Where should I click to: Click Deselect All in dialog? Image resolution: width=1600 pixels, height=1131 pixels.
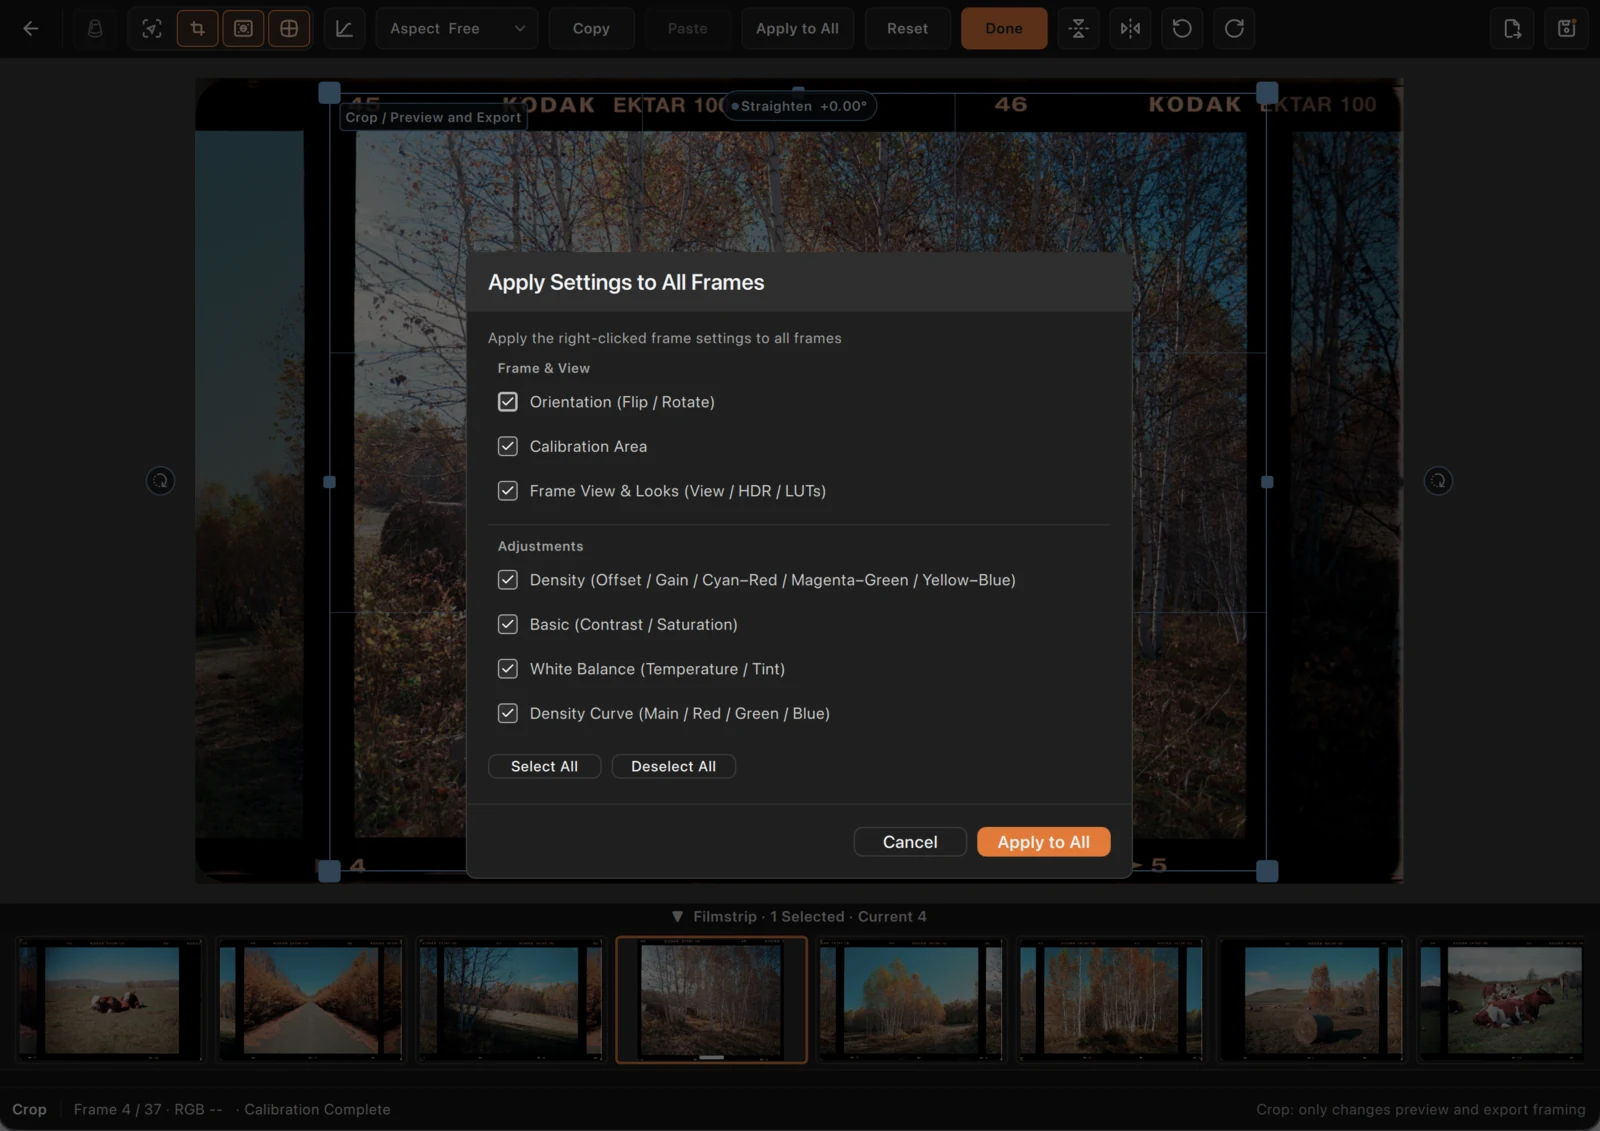pos(673,766)
